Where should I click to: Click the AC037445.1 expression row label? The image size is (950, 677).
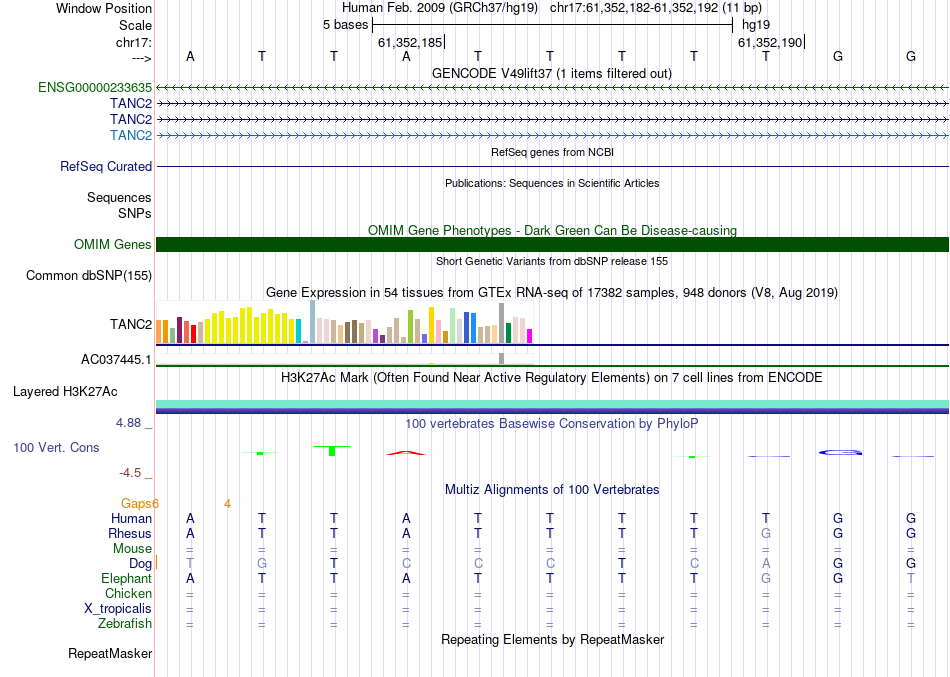[116, 359]
